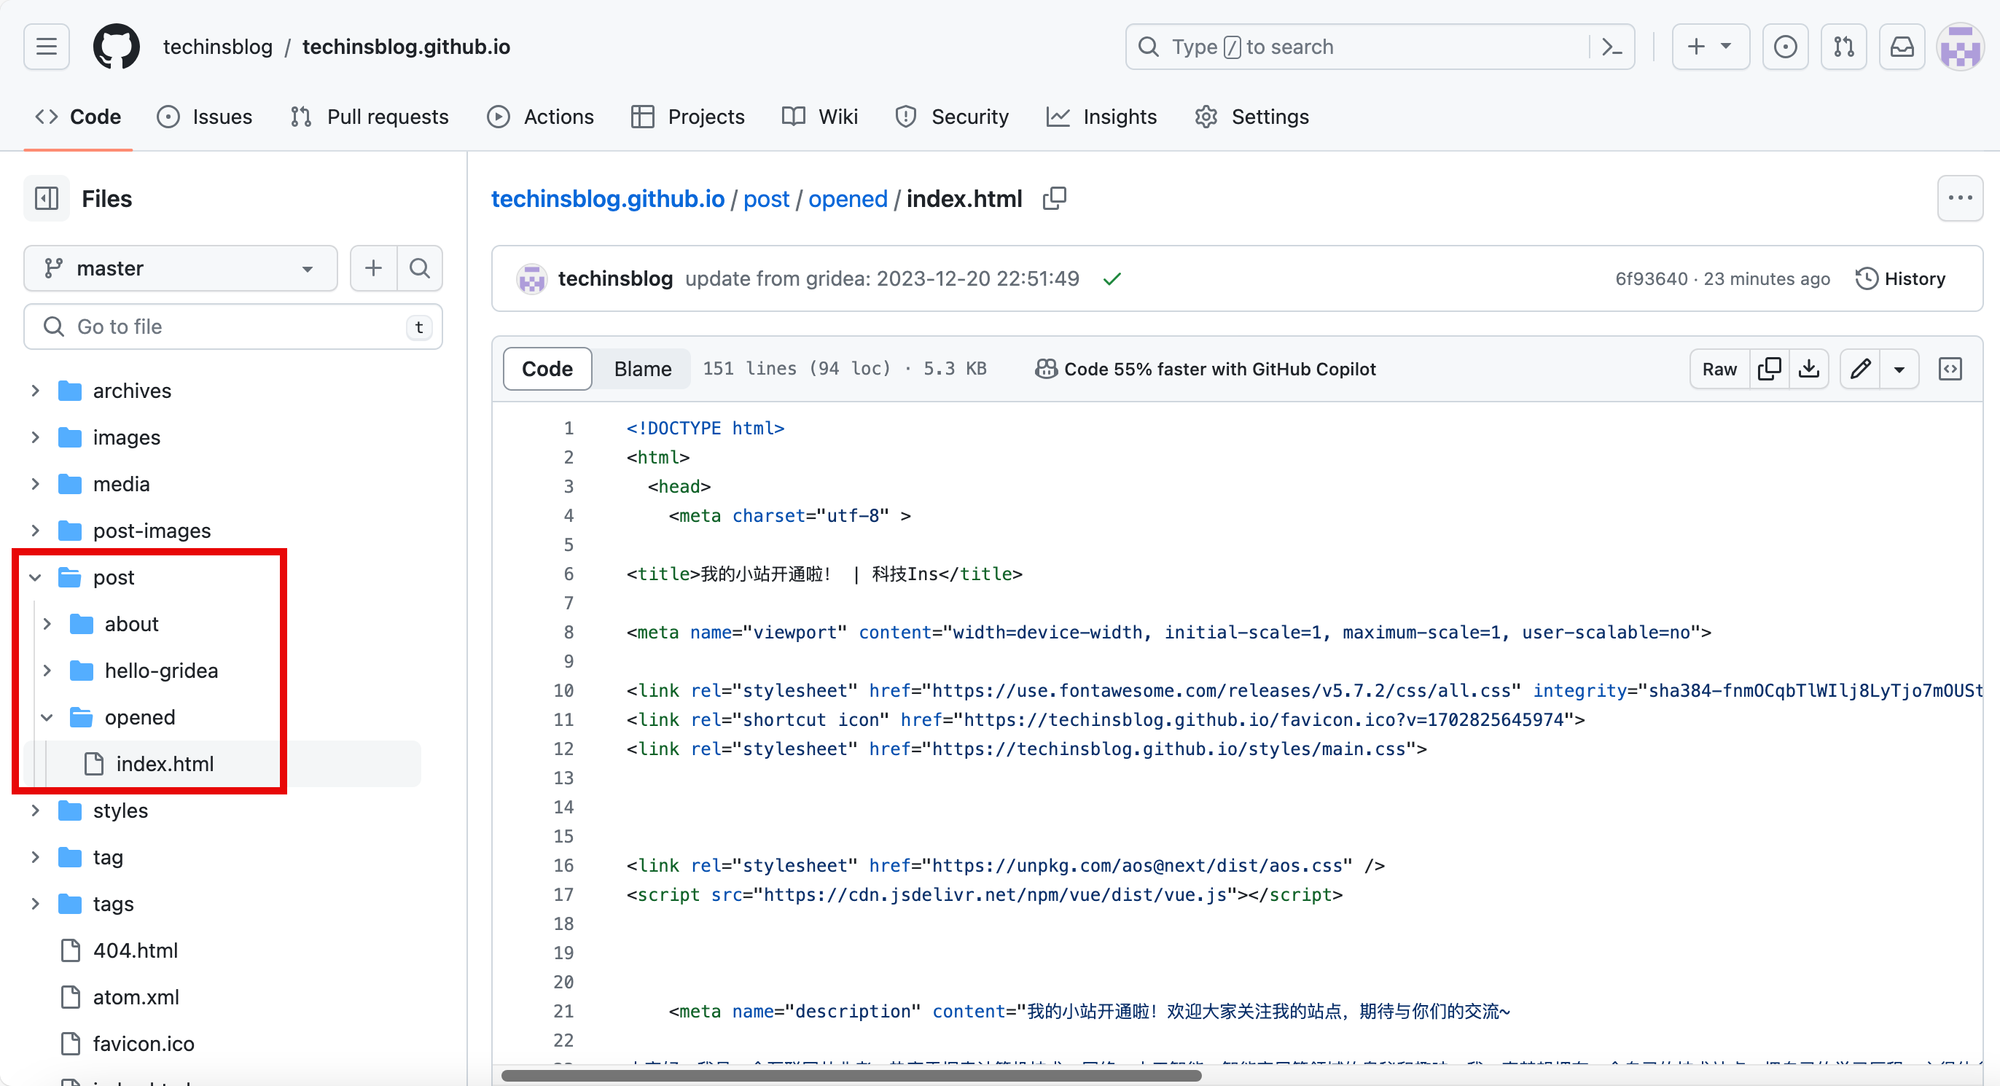Viewport: 2000px width, 1086px height.
Task: Open the notifications inbox icon
Action: 1902,47
